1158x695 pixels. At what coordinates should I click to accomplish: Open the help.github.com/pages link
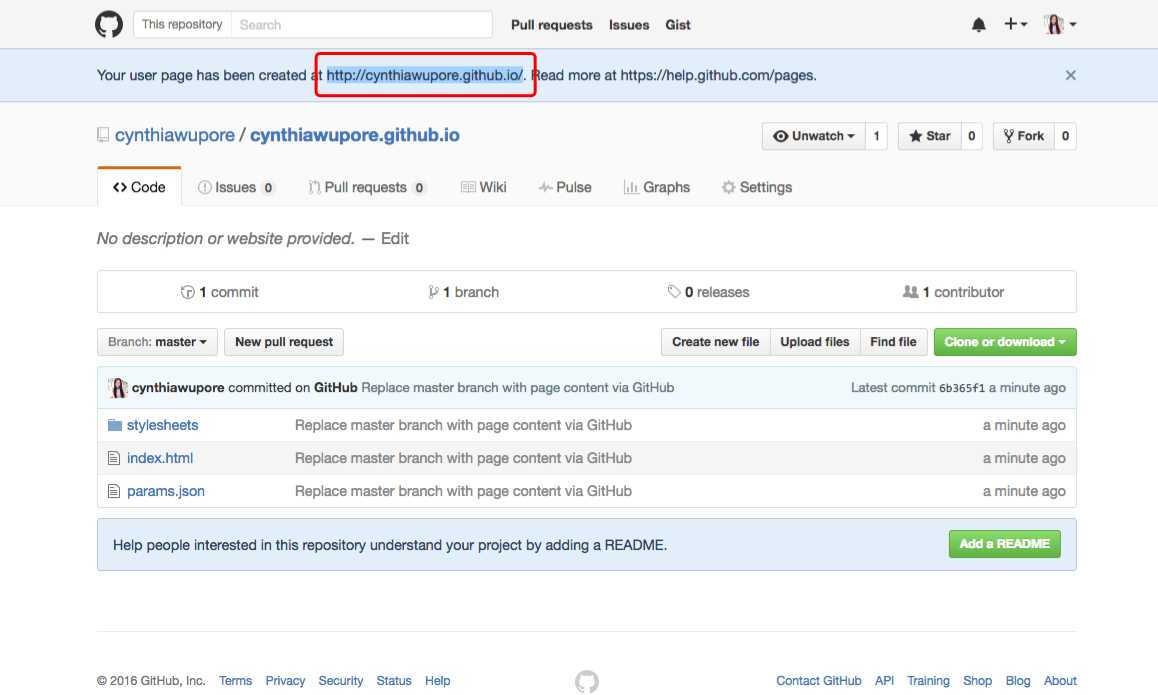(717, 75)
